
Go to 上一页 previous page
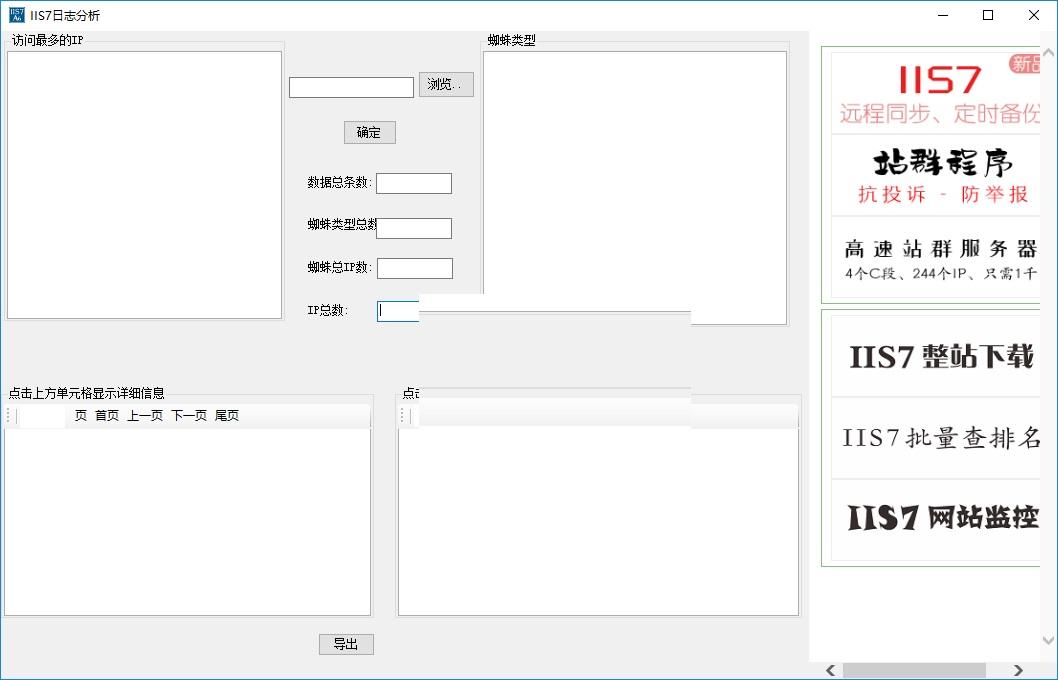coord(145,416)
